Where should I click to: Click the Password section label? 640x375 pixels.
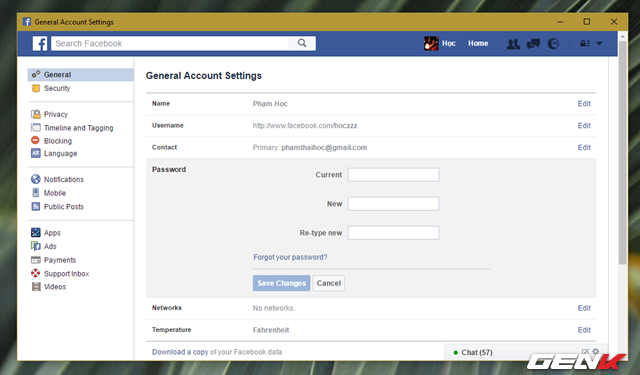pos(169,169)
